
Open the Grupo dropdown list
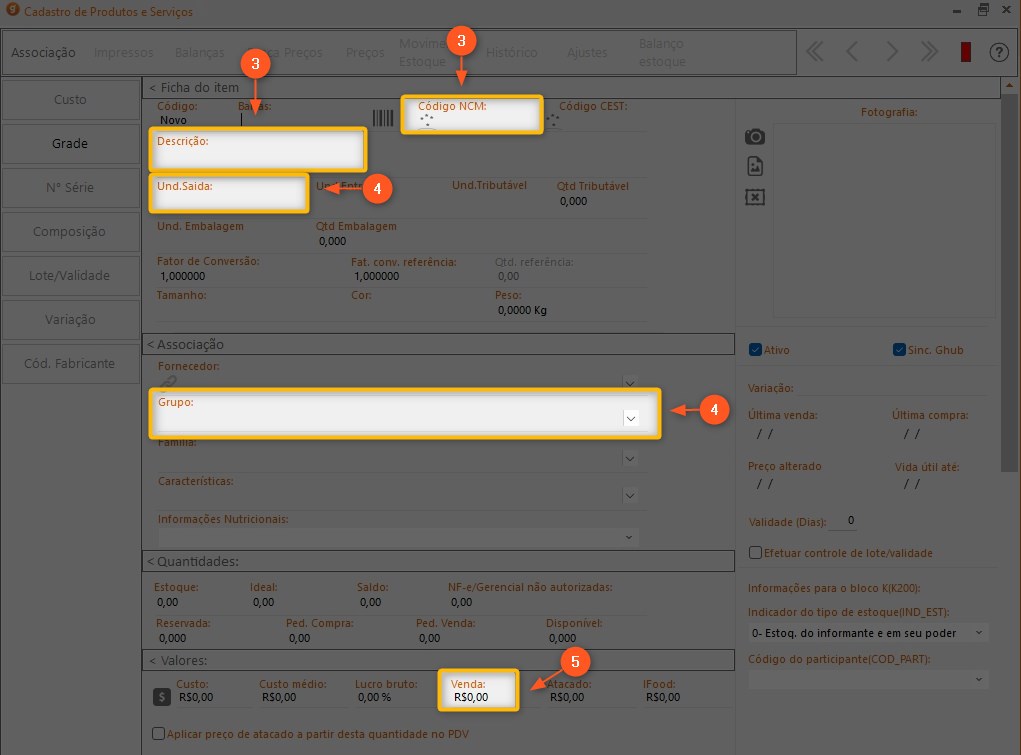[x=631, y=419]
